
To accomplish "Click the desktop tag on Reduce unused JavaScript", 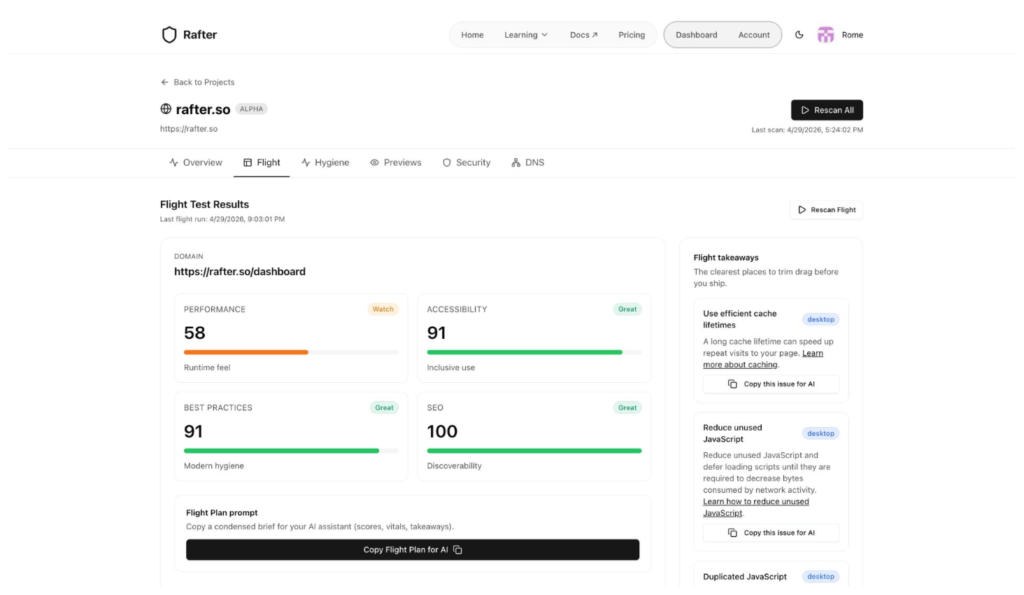I will tap(820, 434).
